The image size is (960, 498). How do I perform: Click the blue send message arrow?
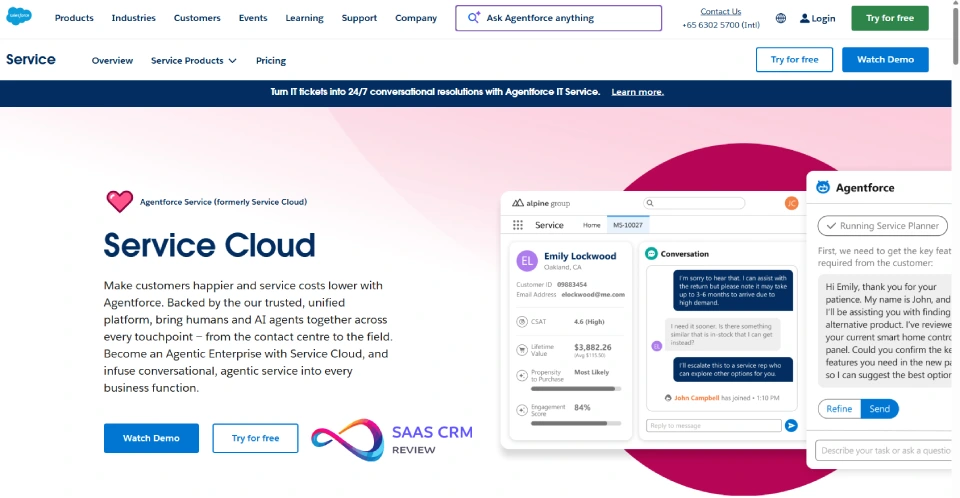(x=791, y=425)
